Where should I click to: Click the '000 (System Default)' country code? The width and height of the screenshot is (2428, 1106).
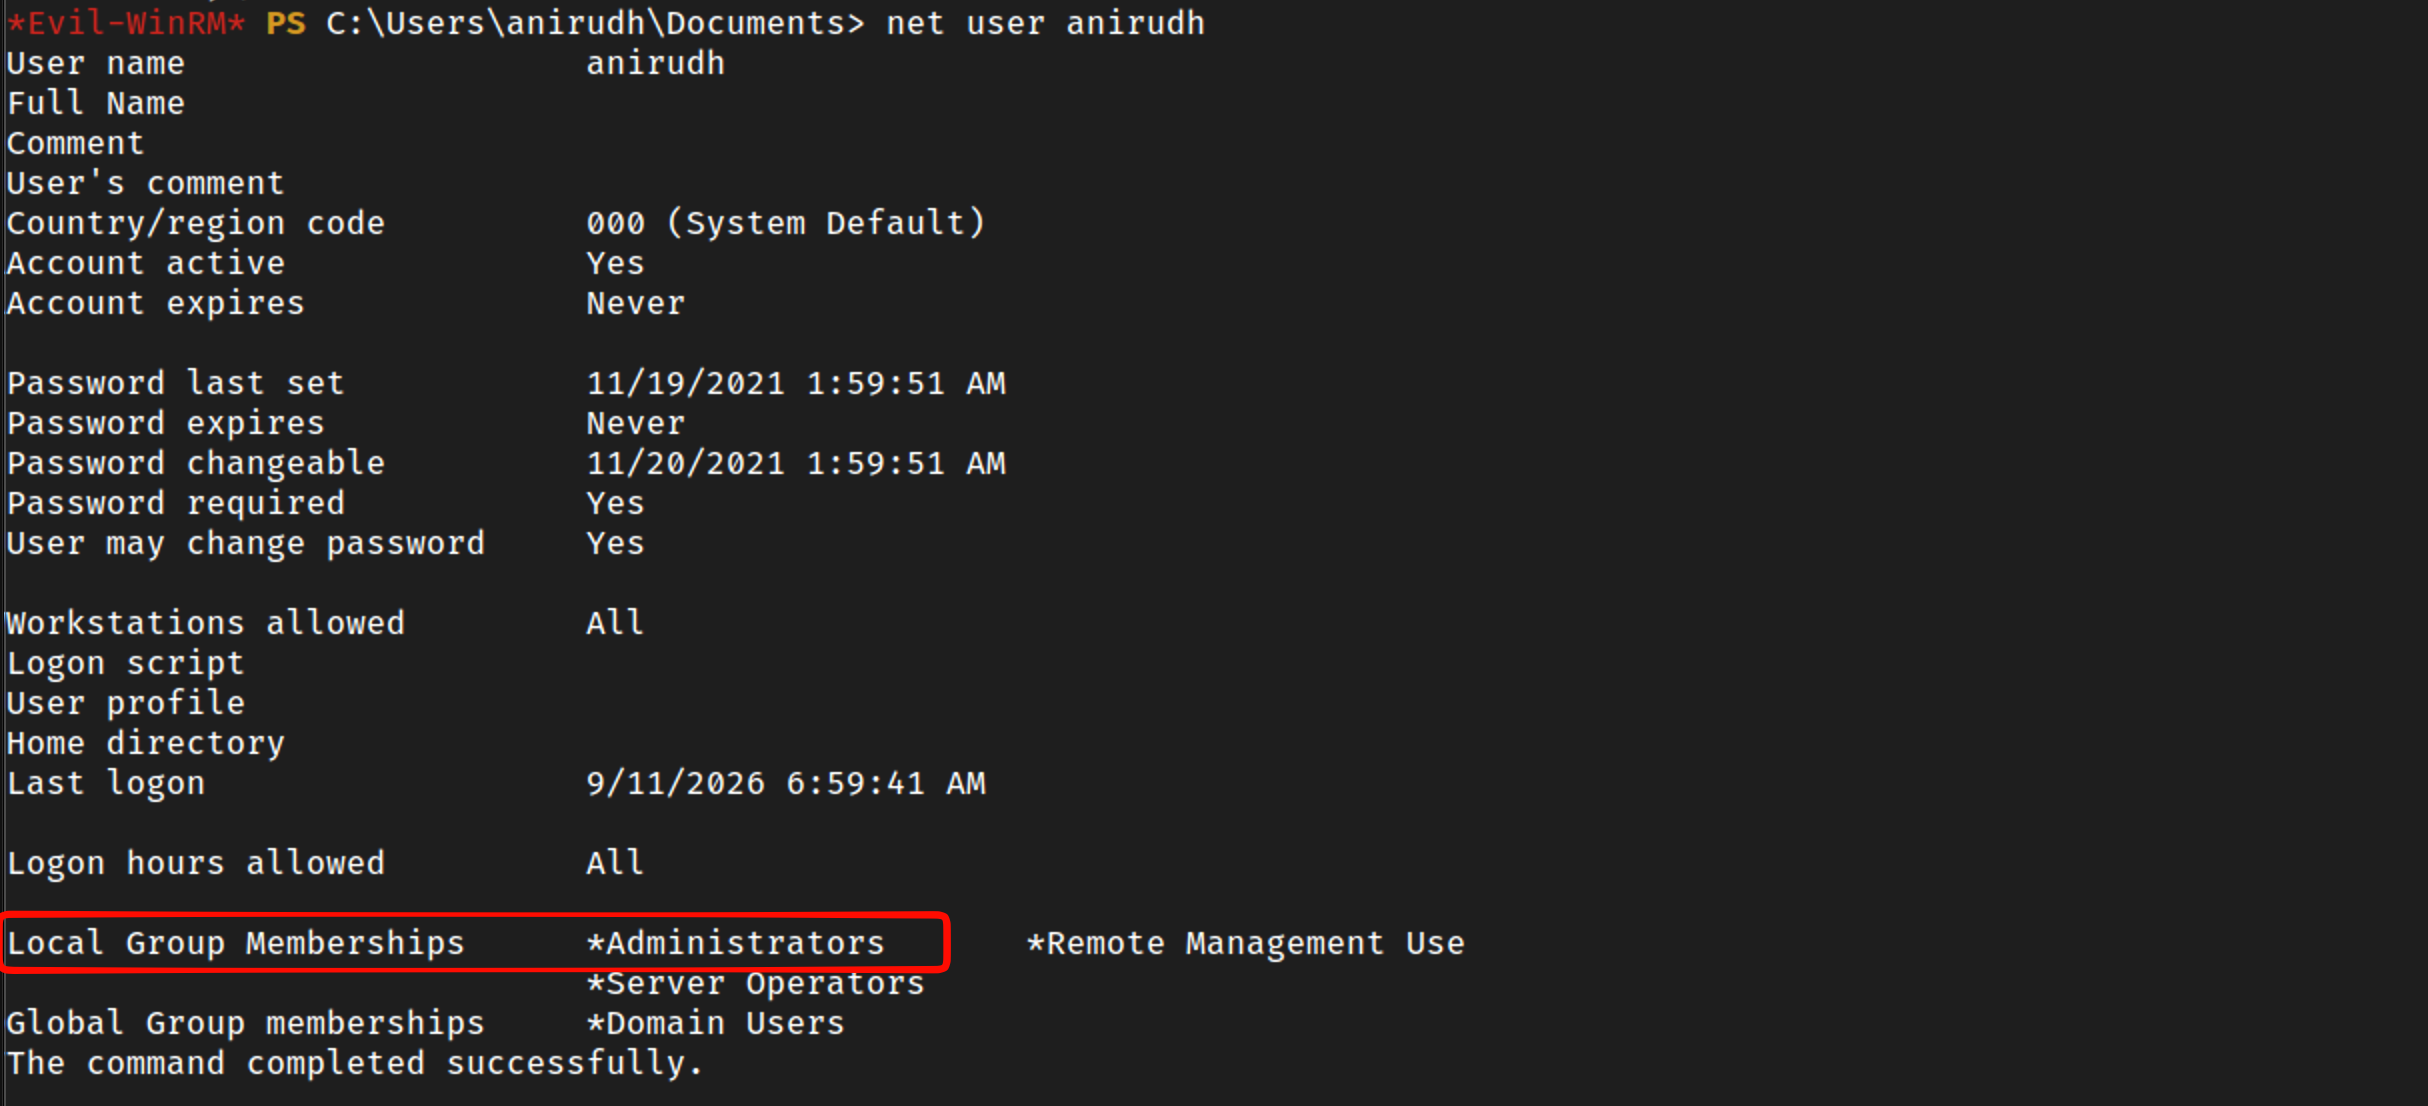[786, 223]
